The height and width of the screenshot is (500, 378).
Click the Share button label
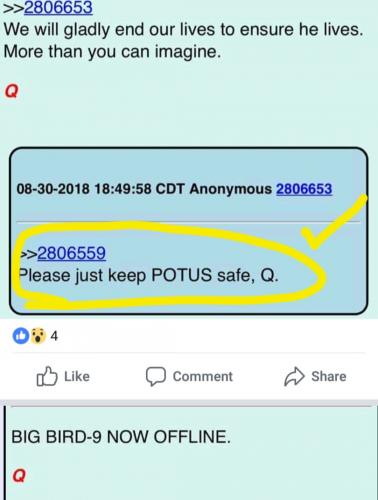click(x=329, y=376)
